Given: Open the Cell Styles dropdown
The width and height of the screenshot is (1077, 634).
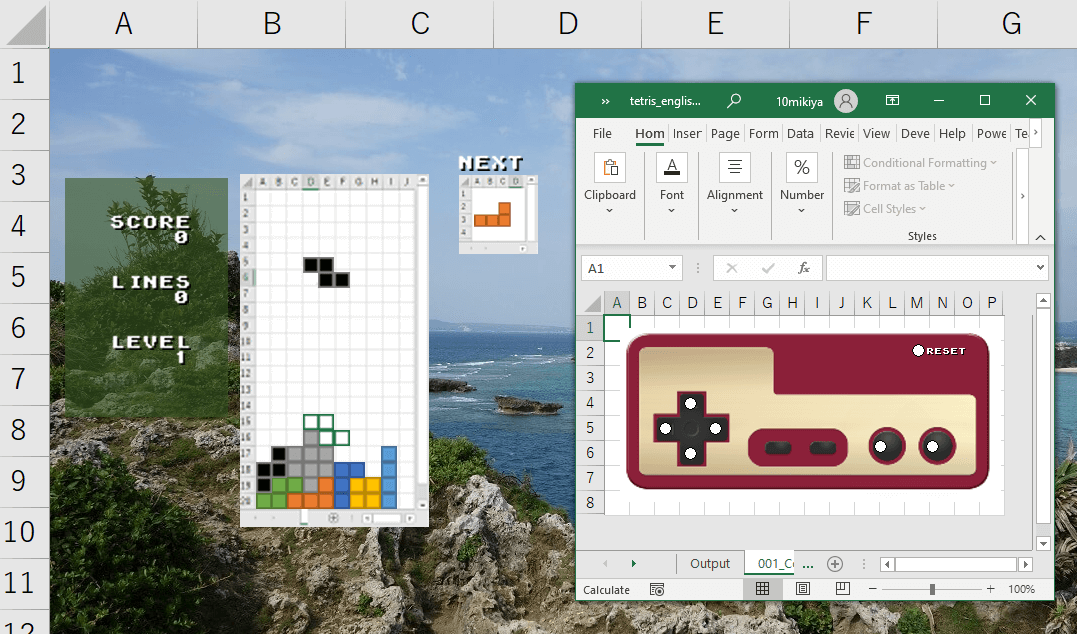Looking at the screenshot, I should point(885,209).
